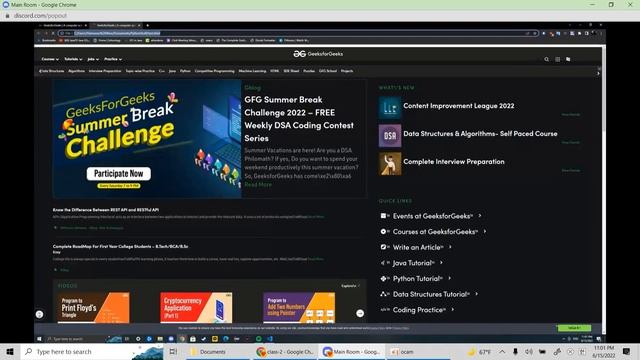Open the Practice dropdown menu
640x360 pixels.
[x=113, y=59]
